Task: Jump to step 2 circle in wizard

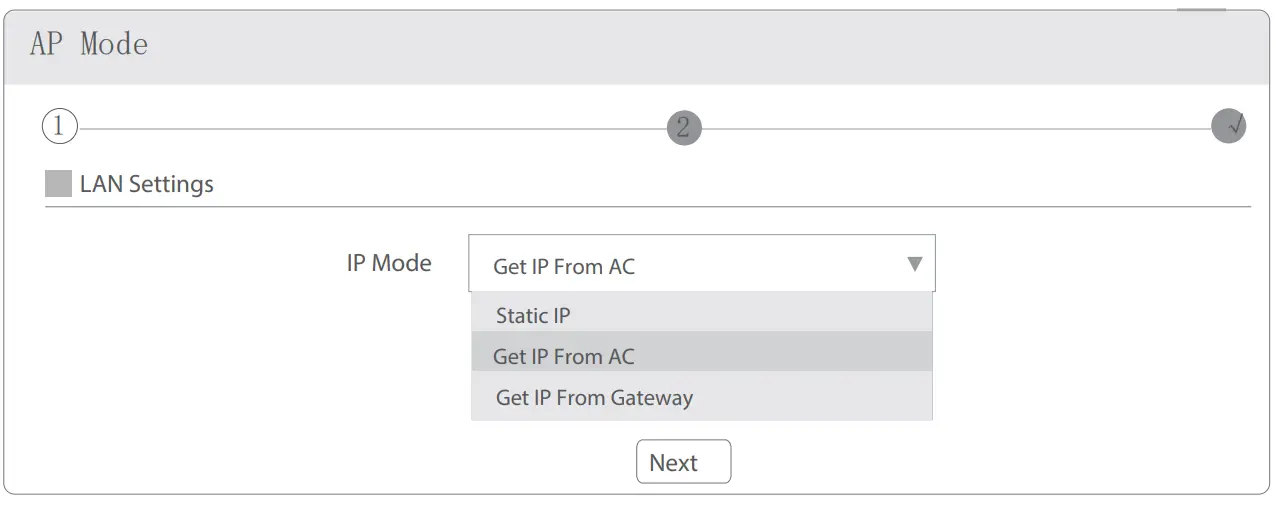Action: coord(684,128)
